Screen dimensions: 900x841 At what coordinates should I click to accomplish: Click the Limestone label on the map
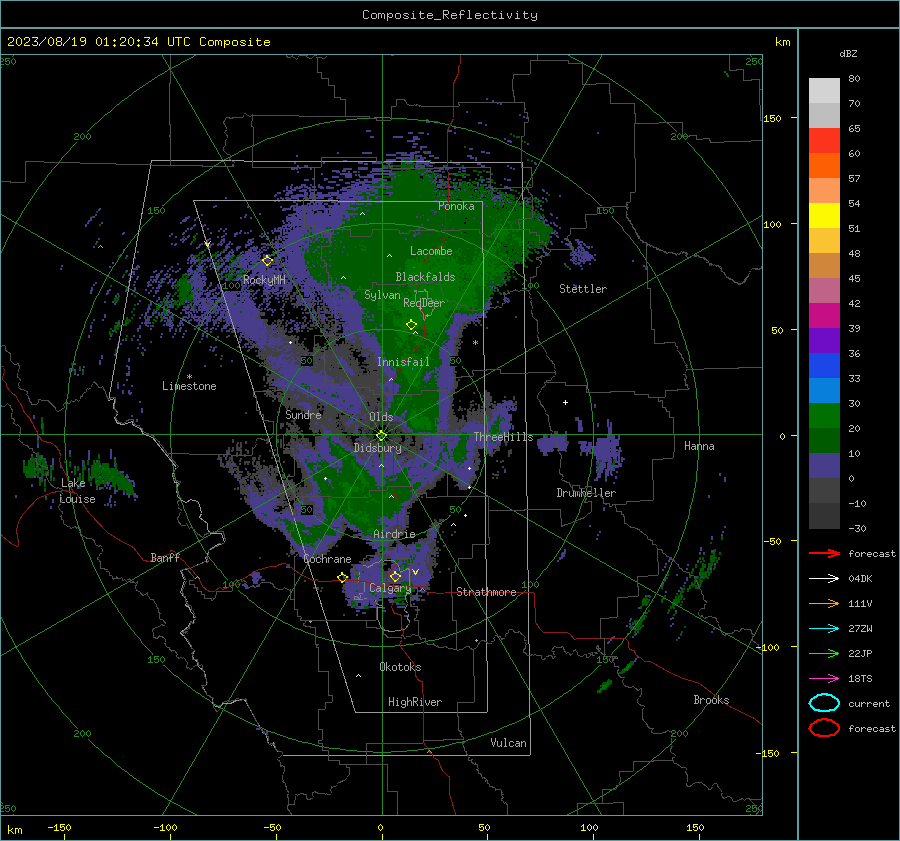189,386
